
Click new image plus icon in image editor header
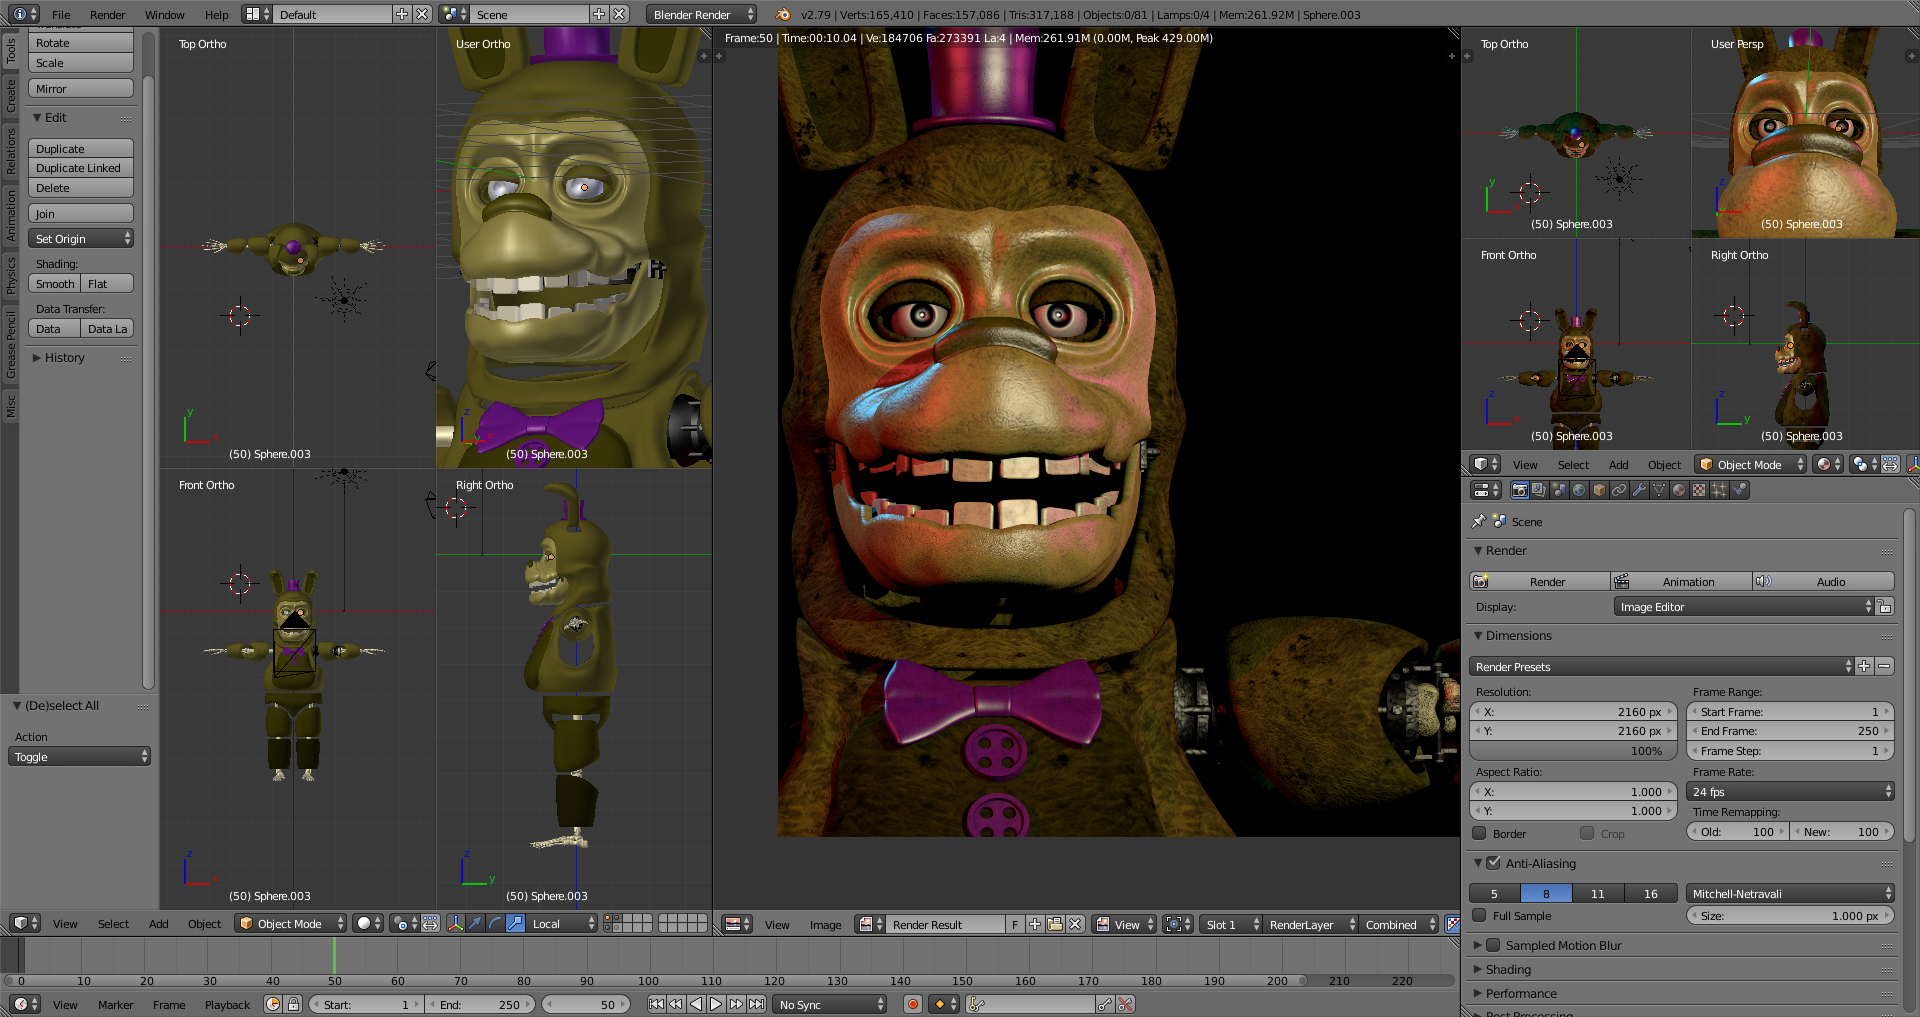(1035, 924)
